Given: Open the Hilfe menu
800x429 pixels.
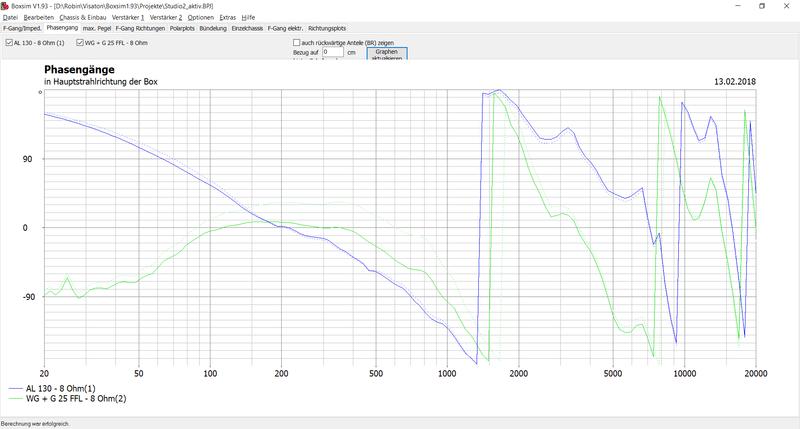Looking at the screenshot, I should point(249,18).
